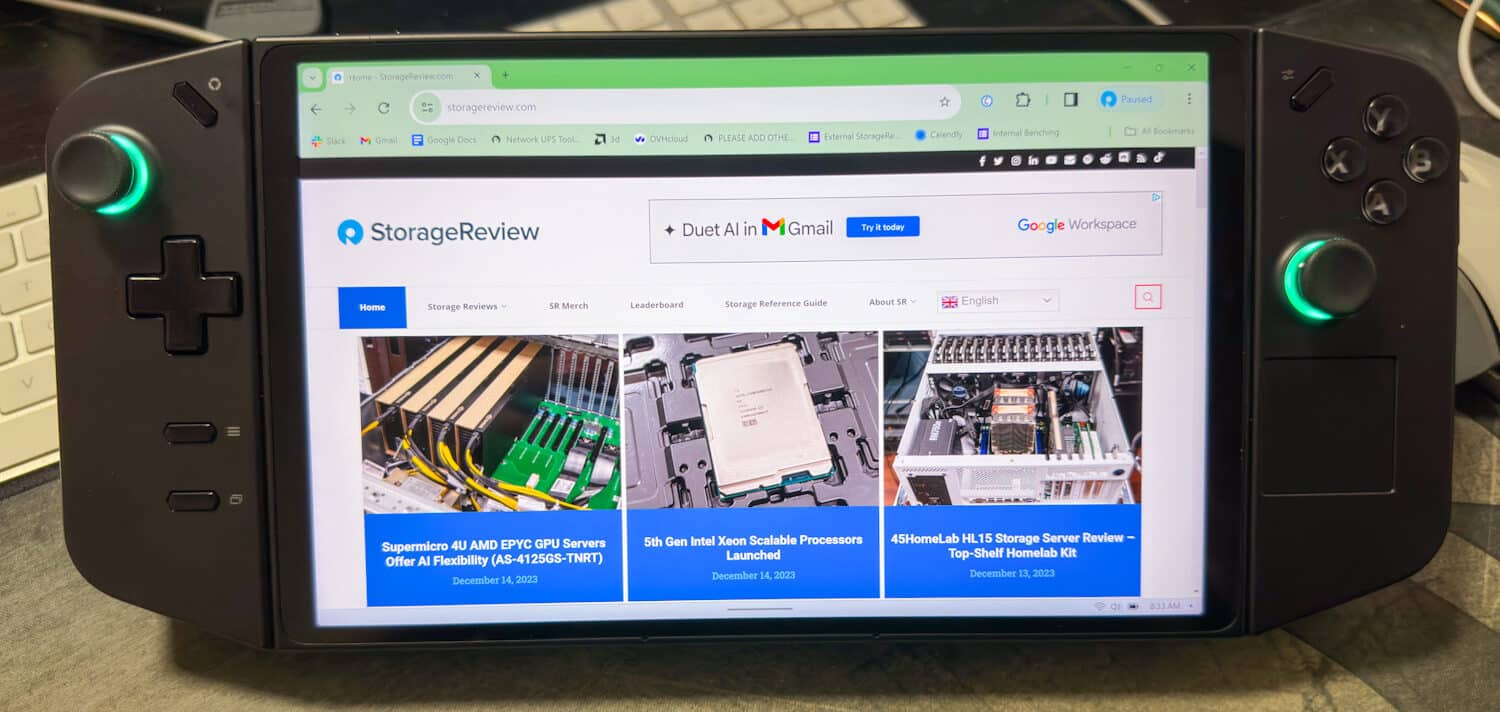Open Supermicro 4U AMD EPYC GPU Servers article

pyautogui.click(x=494, y=552)
